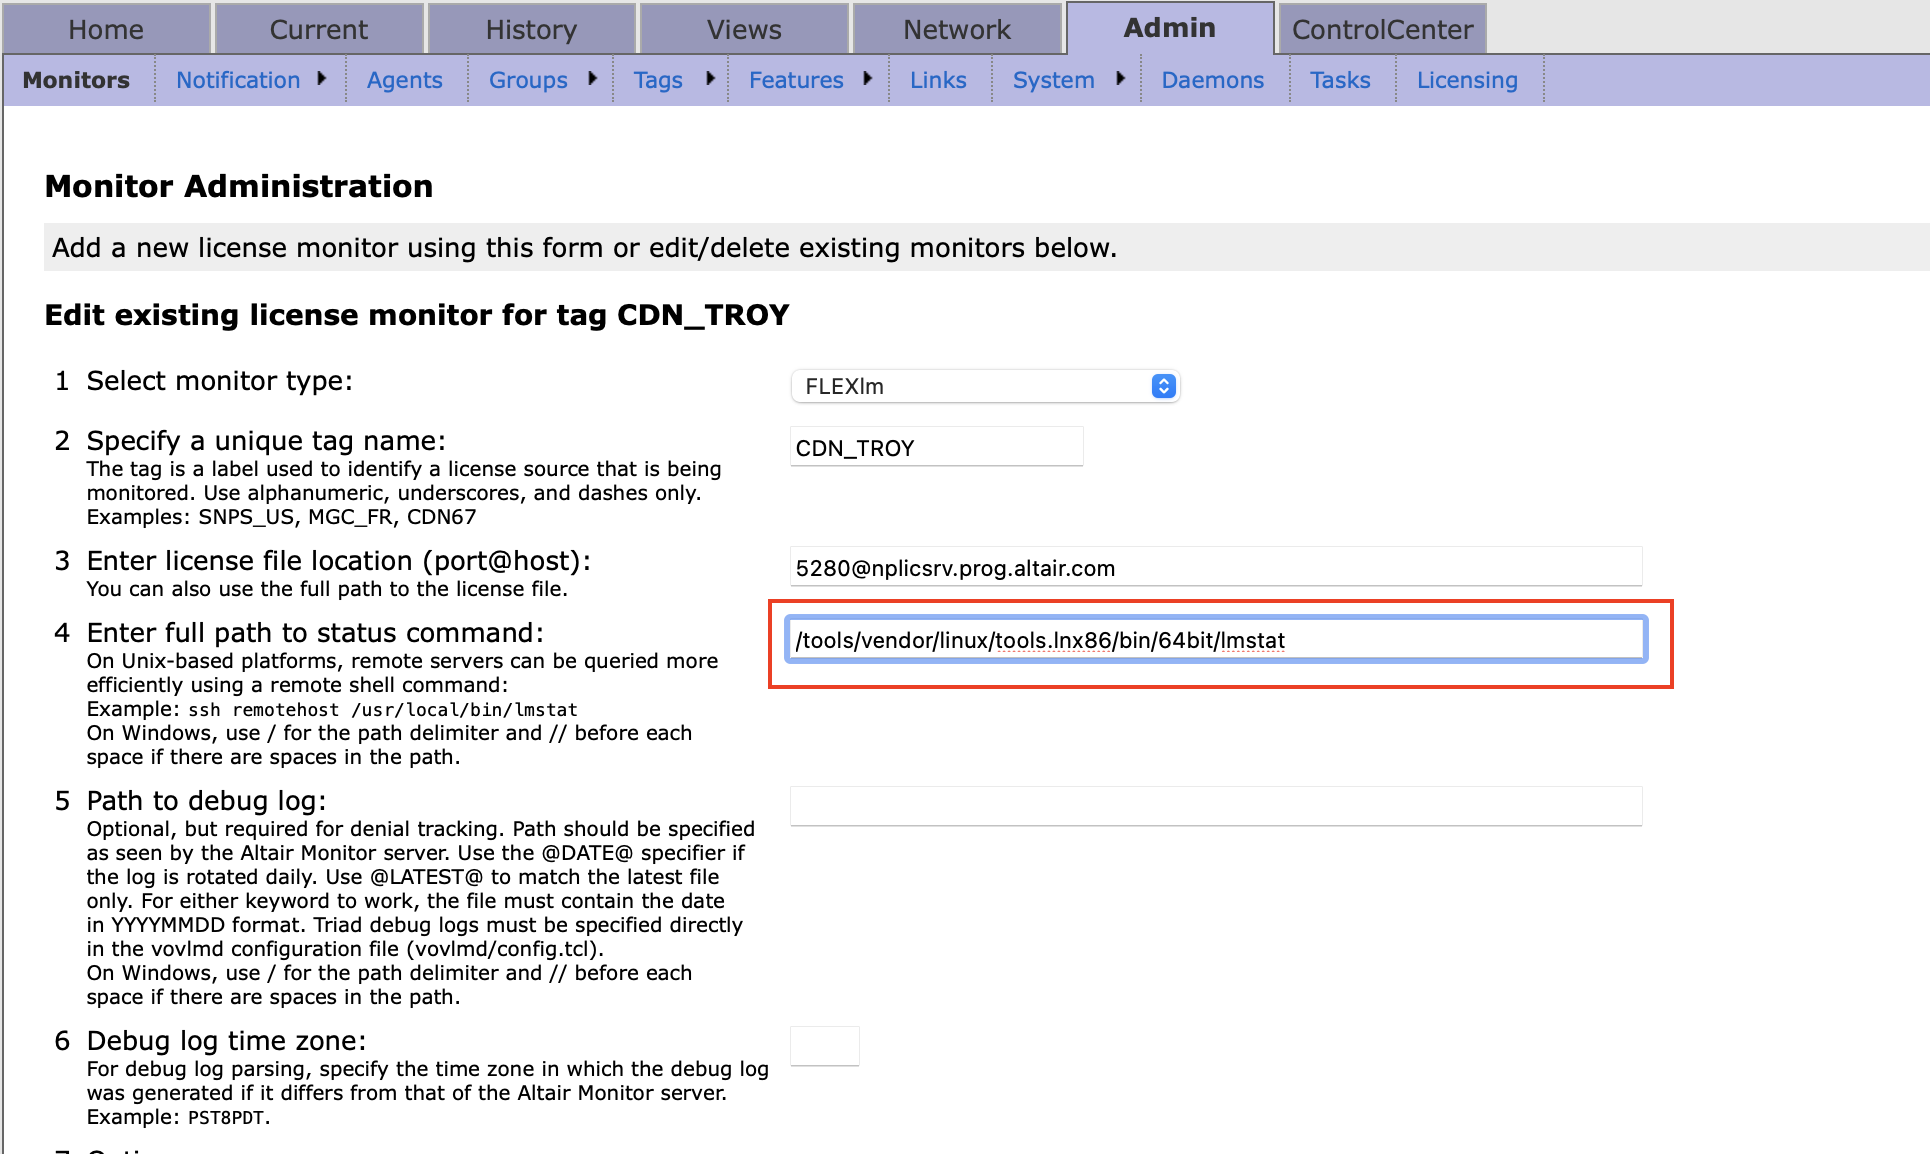The width and height of the screenshot is (1930, 1154).
Task: Open the Agents page
Action: coord(404,80)
